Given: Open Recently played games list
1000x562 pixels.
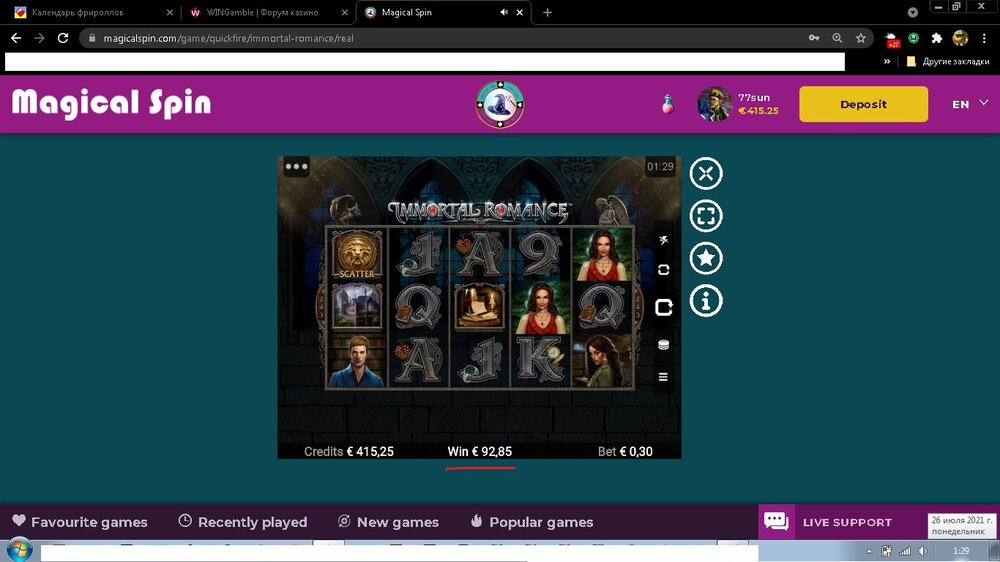Looking at the screenshot, I should tap(242, 522).
